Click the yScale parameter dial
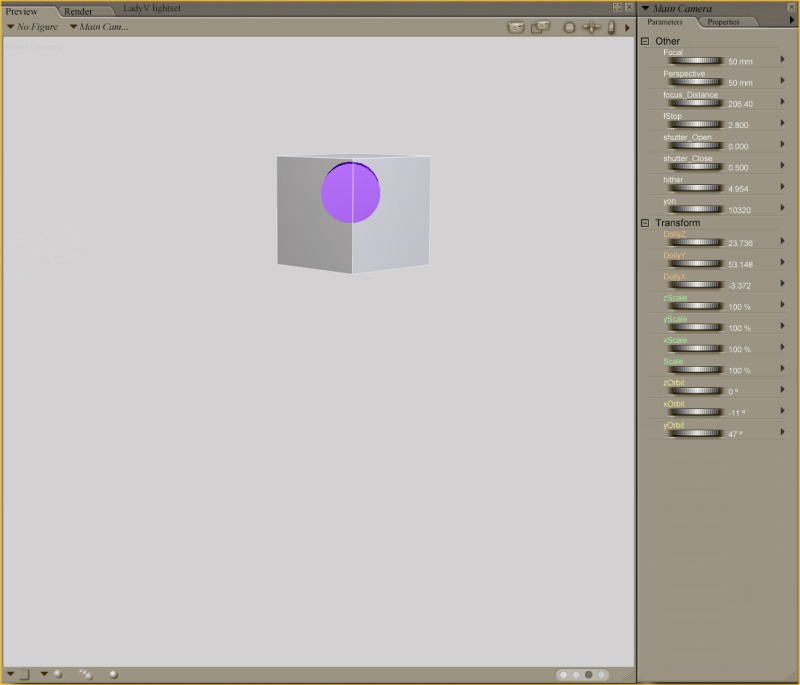The height and width of the screenshot is (685, 800). click(x=696, y=327)
